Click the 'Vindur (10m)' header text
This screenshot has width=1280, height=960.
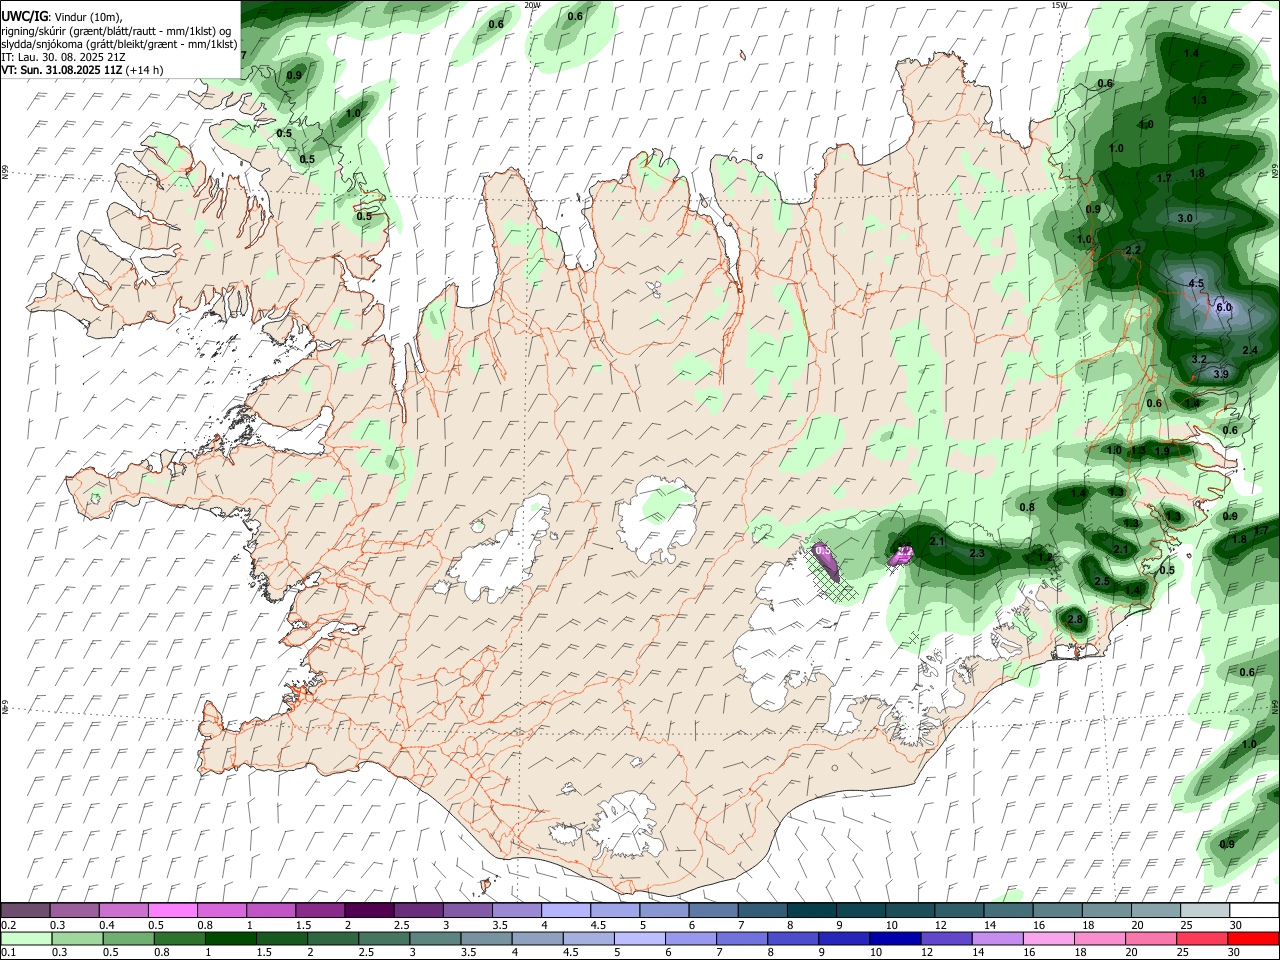(88, 17)
